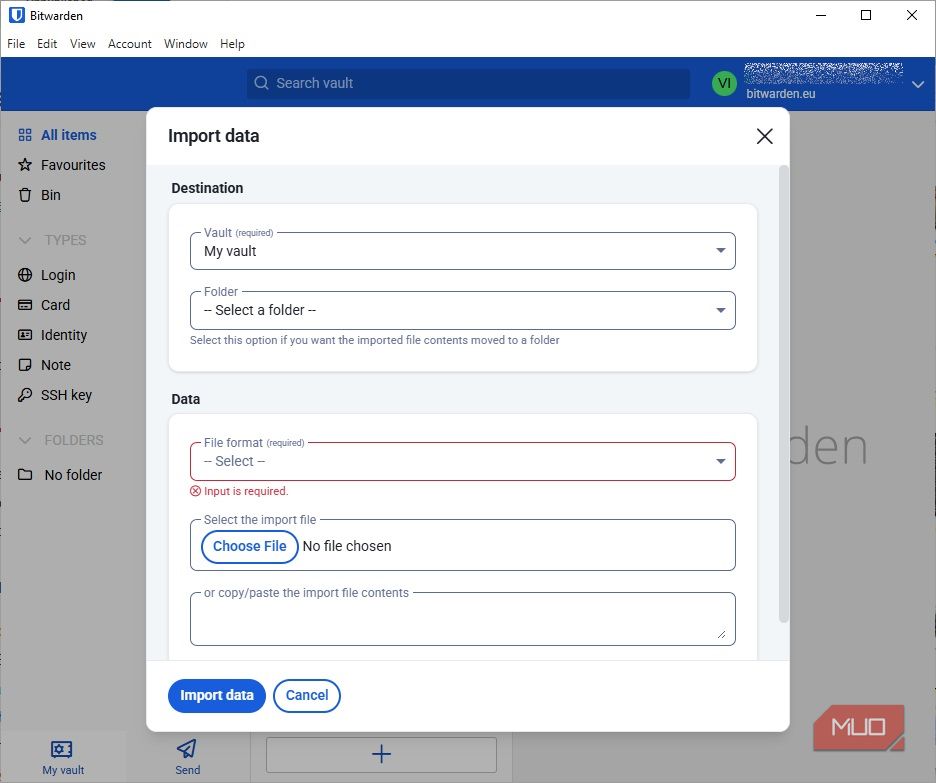Image resolution: width=936 pixels, height=783 pixels.
Task: Click the plus add item button
Action: (x=381, y=754)
